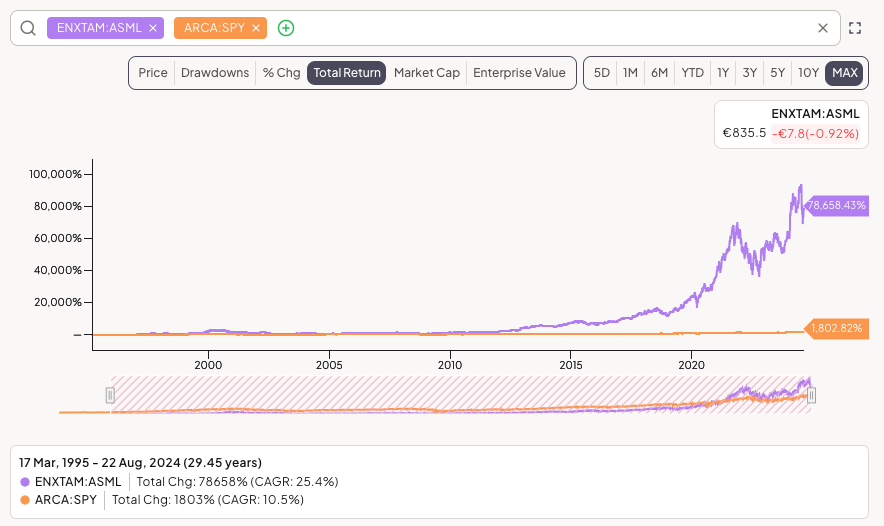Open the Enterprise Value tab

tap(519, 73)
